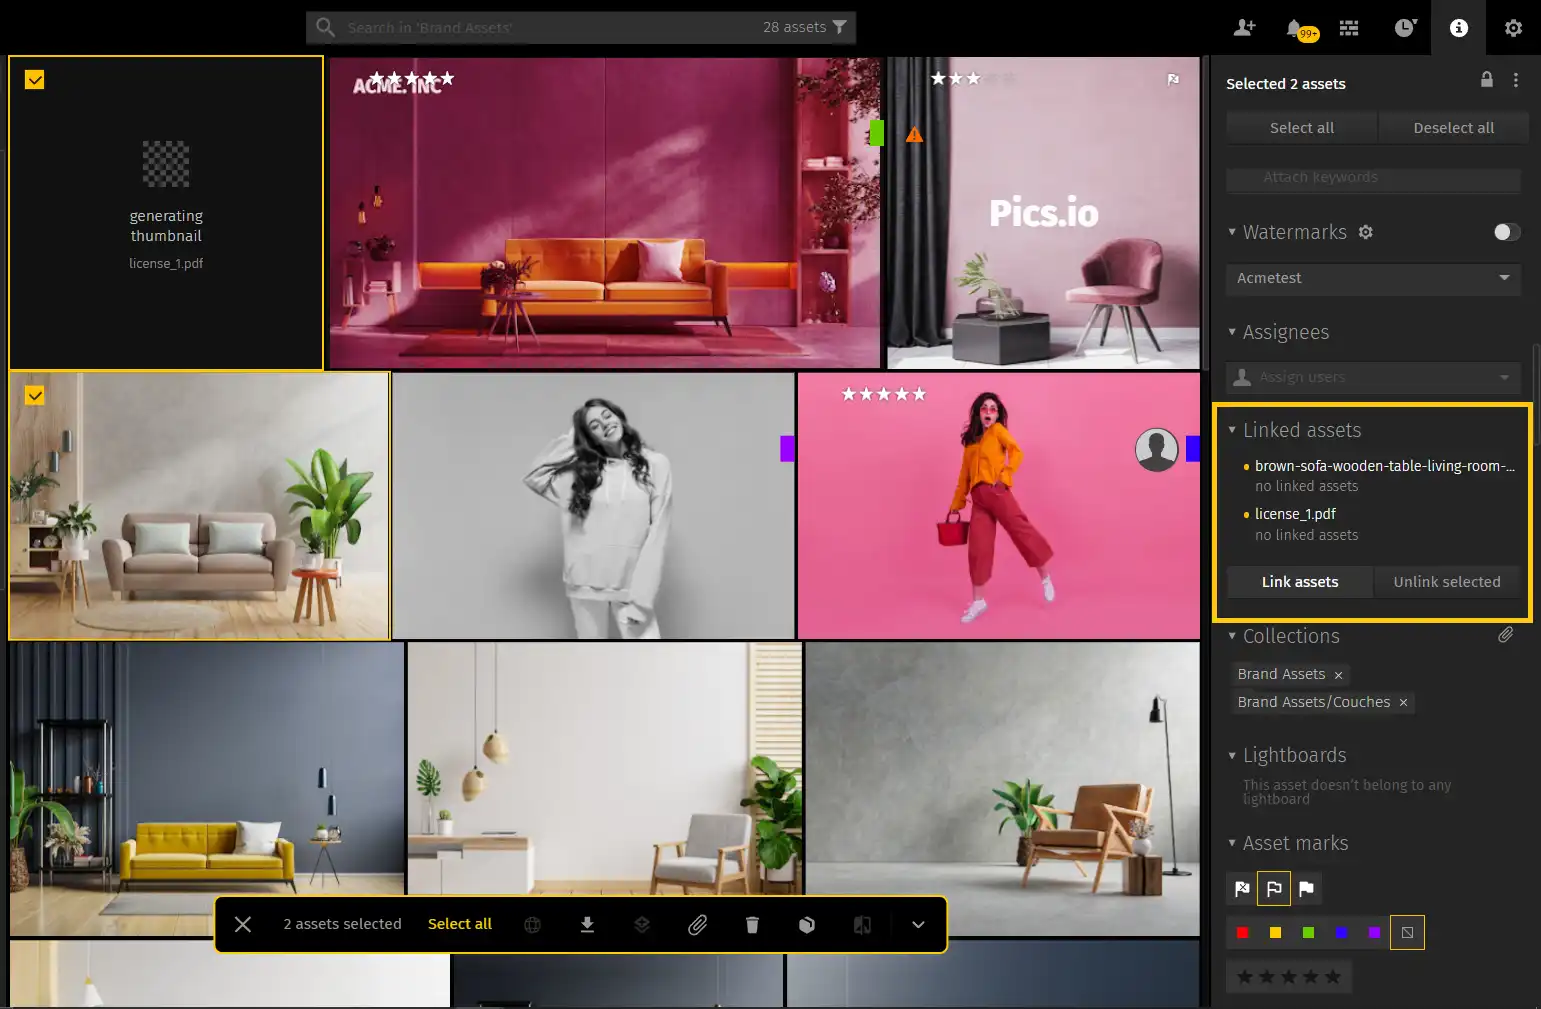Image resolution: width=1541 pixels, height=1009 pixels.
Task: Collapse the Linked assets section
Action: [1232, 429]
